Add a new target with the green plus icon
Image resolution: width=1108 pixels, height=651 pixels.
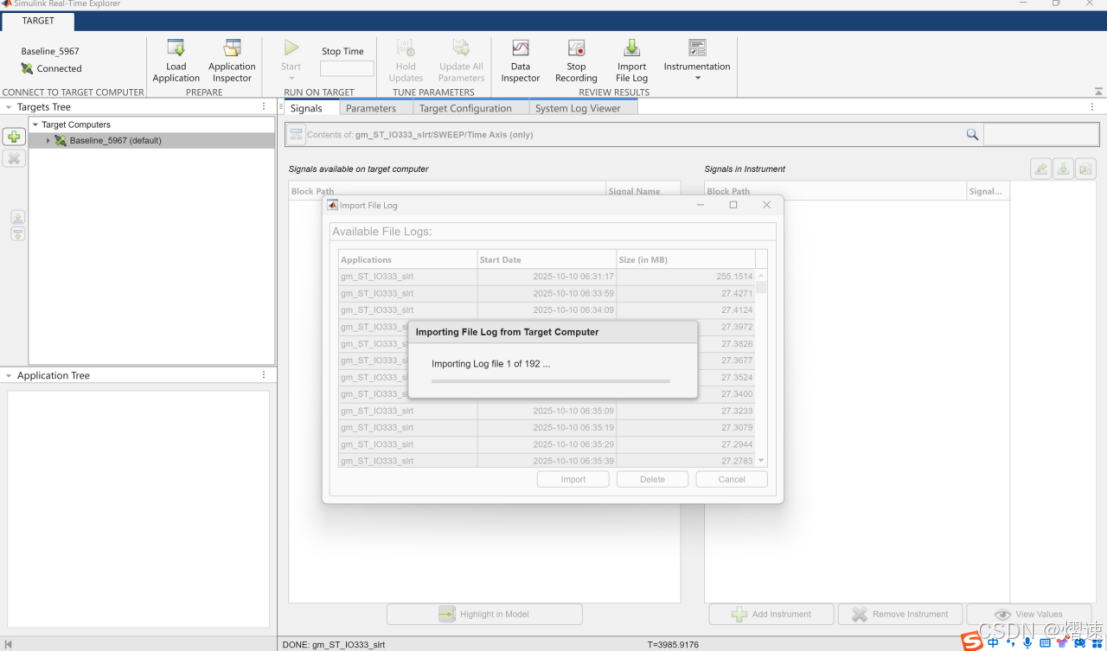(13, 136)
